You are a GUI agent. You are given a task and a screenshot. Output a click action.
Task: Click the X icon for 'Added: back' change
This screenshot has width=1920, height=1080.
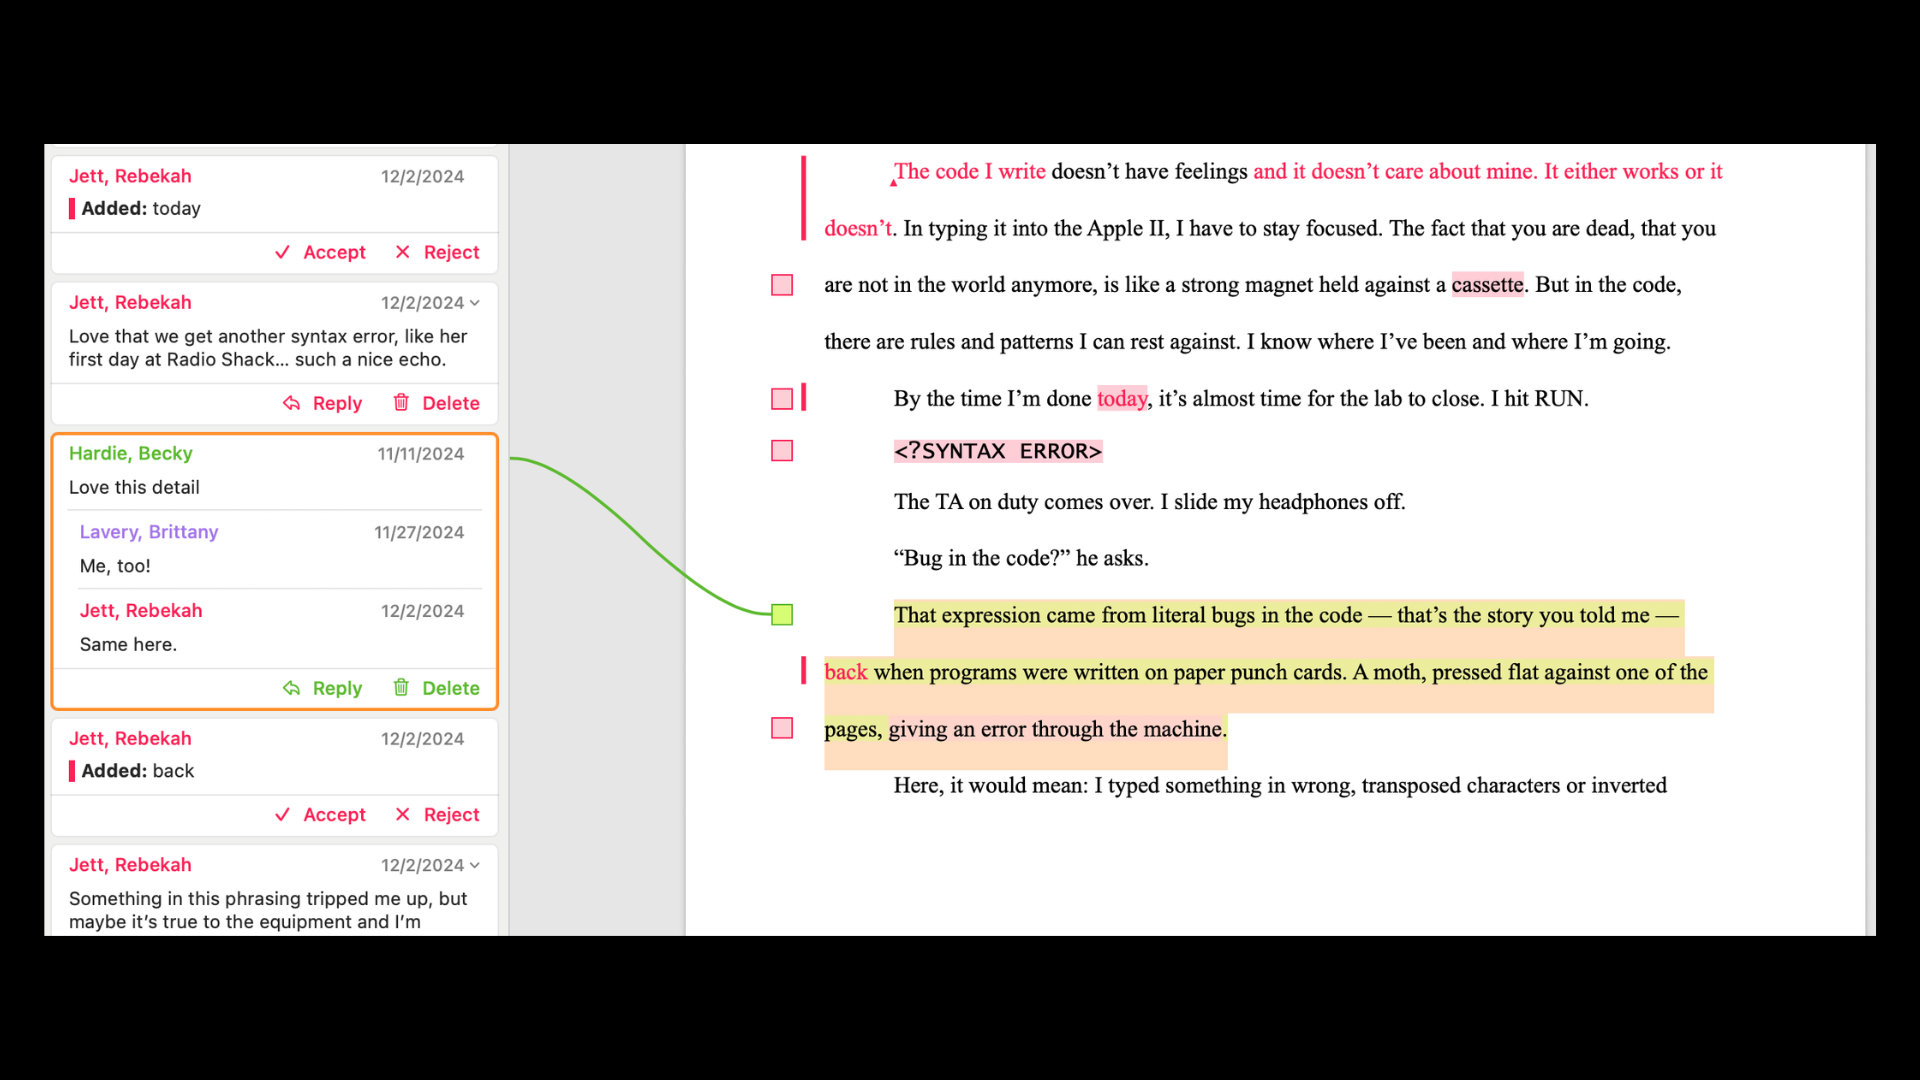[x=403, y=814]
